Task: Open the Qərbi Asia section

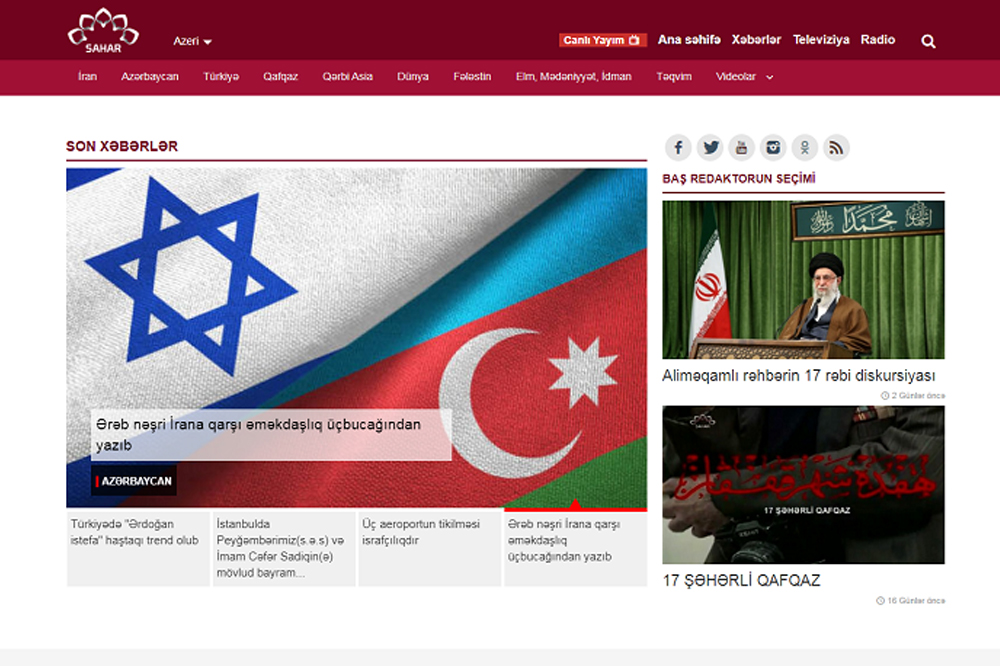Action: click(x=347, y=77)
